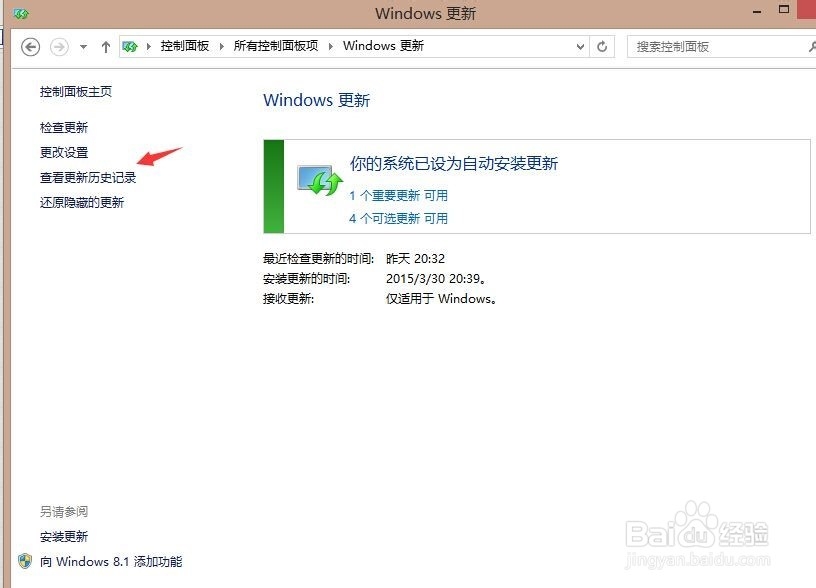The width and height of the screenshot is (816, 588).
Task: Click 检查更新 in the sidebar
Action: coord(64,127)
